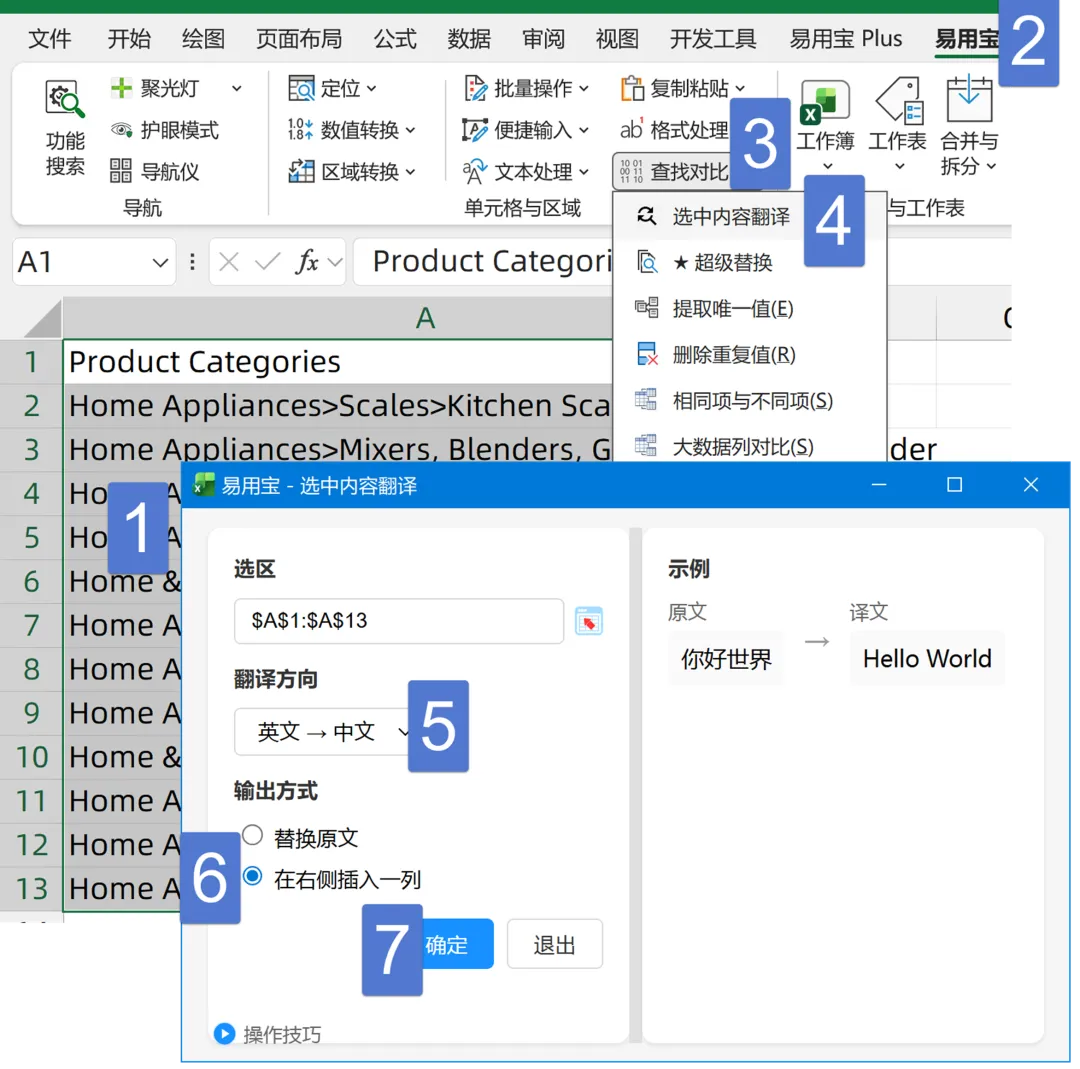
Task: Minimize the 选中内容翻译 dialog
Action: pos(879,485)
